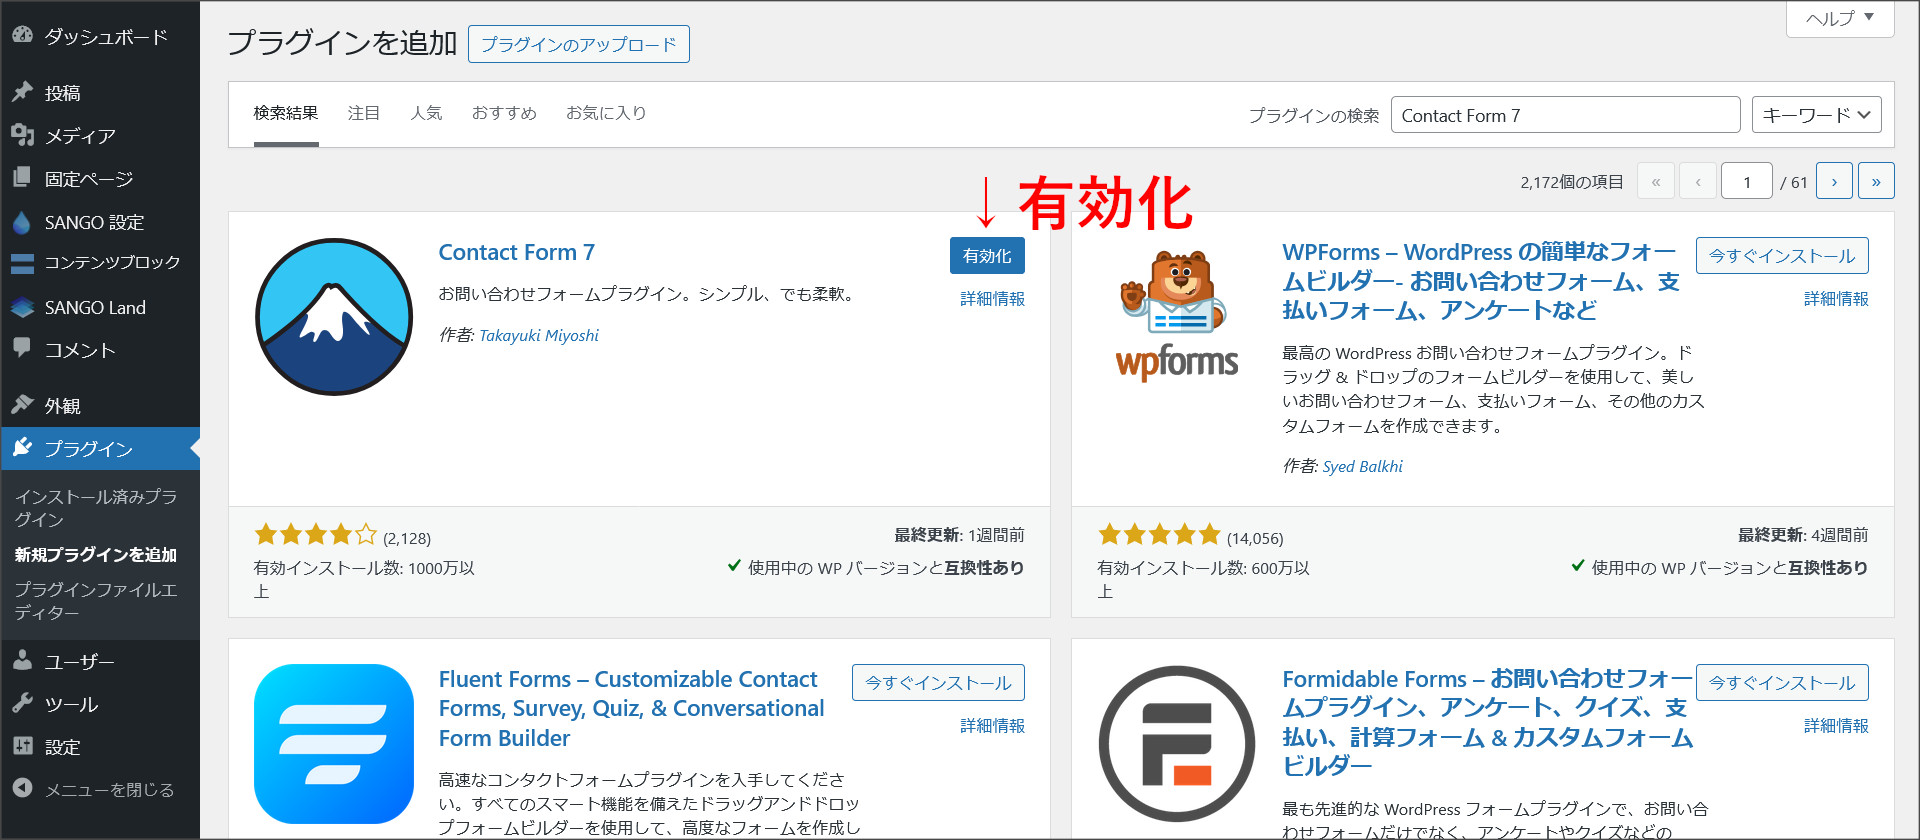Switch to the 人気 tab
This screenshot has height=840, width=1920.
tap(426, 113)
